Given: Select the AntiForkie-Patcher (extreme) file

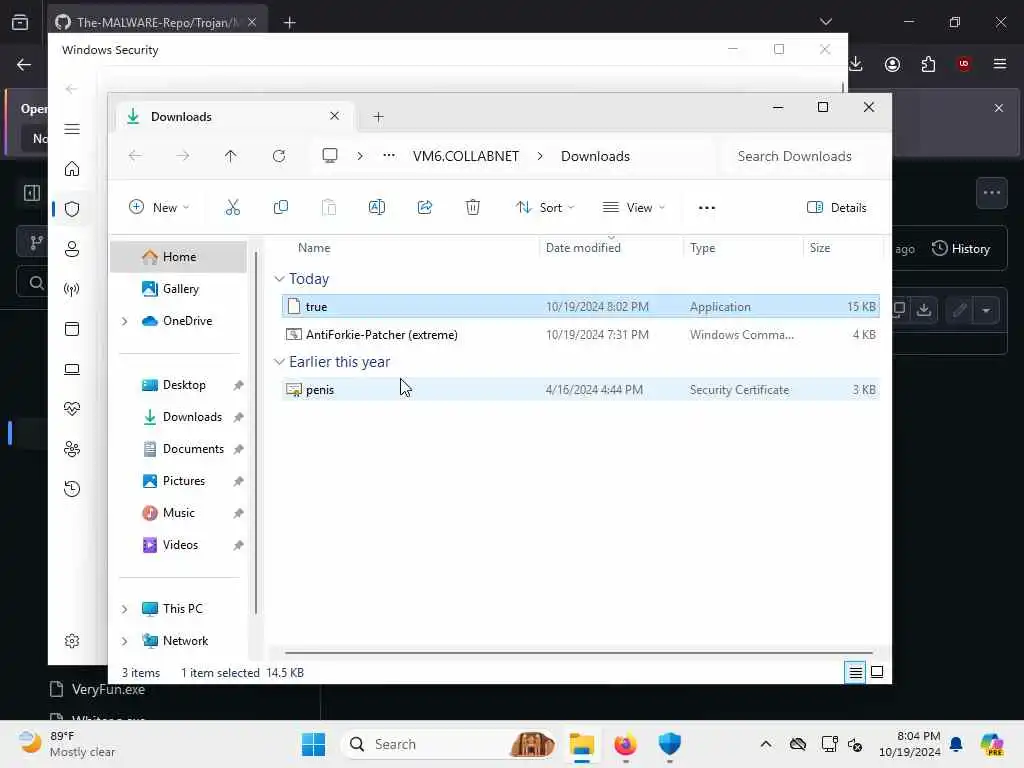Looking at the screenshot, I should click(x=581, y=334).
